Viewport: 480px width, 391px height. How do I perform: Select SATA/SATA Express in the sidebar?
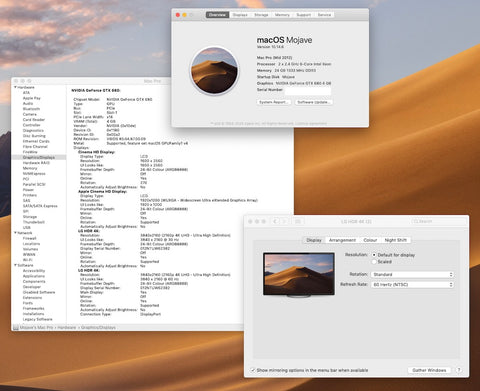click(40, 206)
